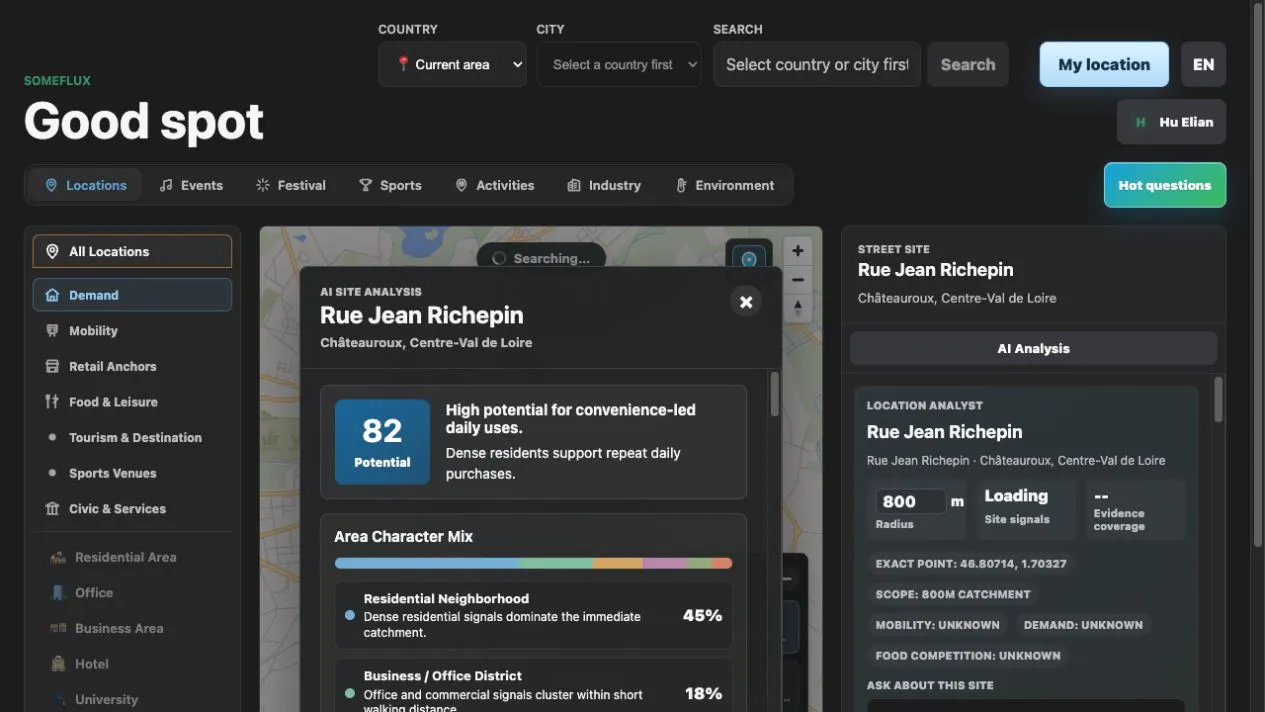
Task: Click the AI Analysis button
Action: pos(1033,348)
